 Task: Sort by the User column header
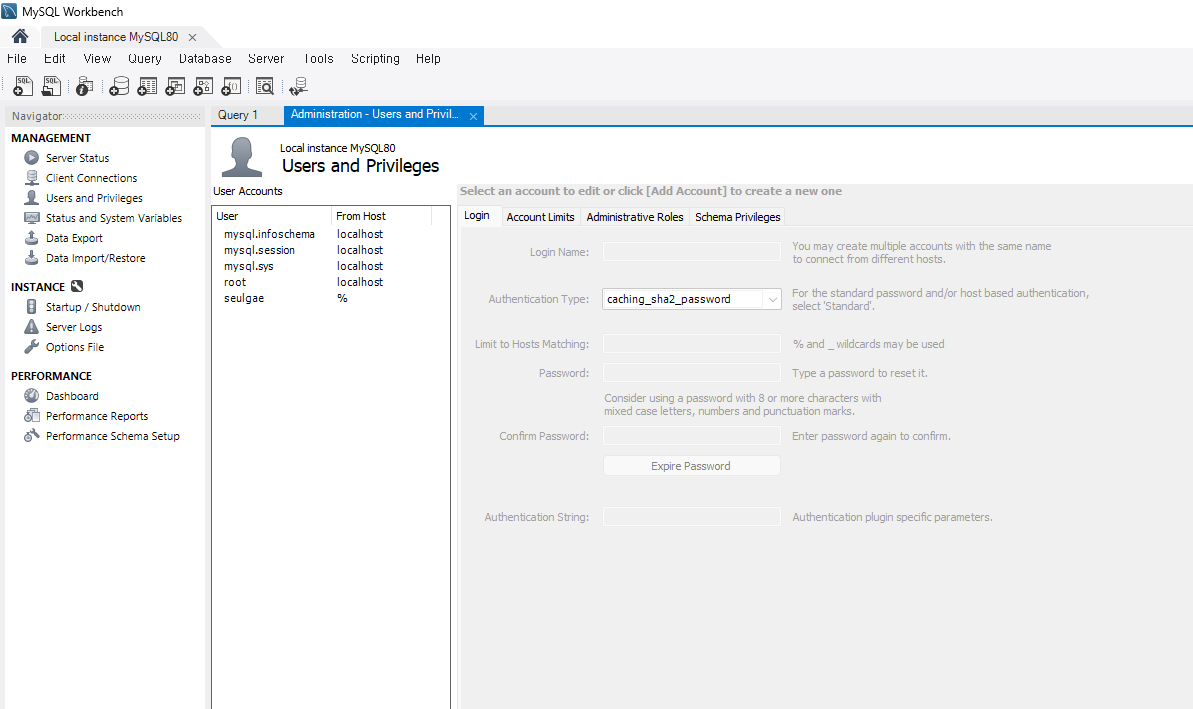(272, 216)
